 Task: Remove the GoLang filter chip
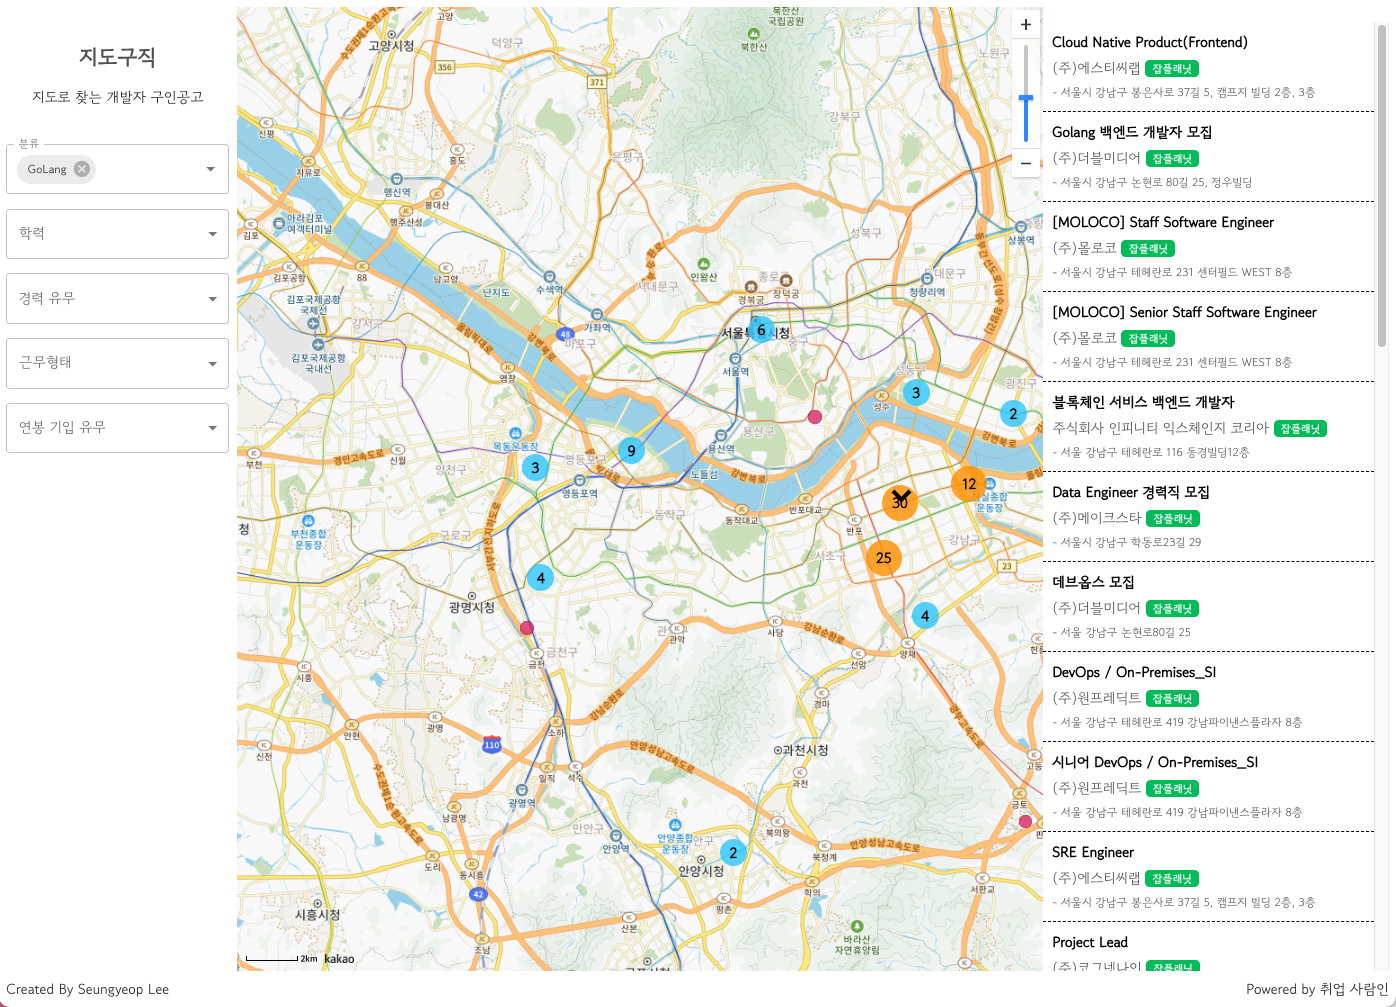(82, 169)
